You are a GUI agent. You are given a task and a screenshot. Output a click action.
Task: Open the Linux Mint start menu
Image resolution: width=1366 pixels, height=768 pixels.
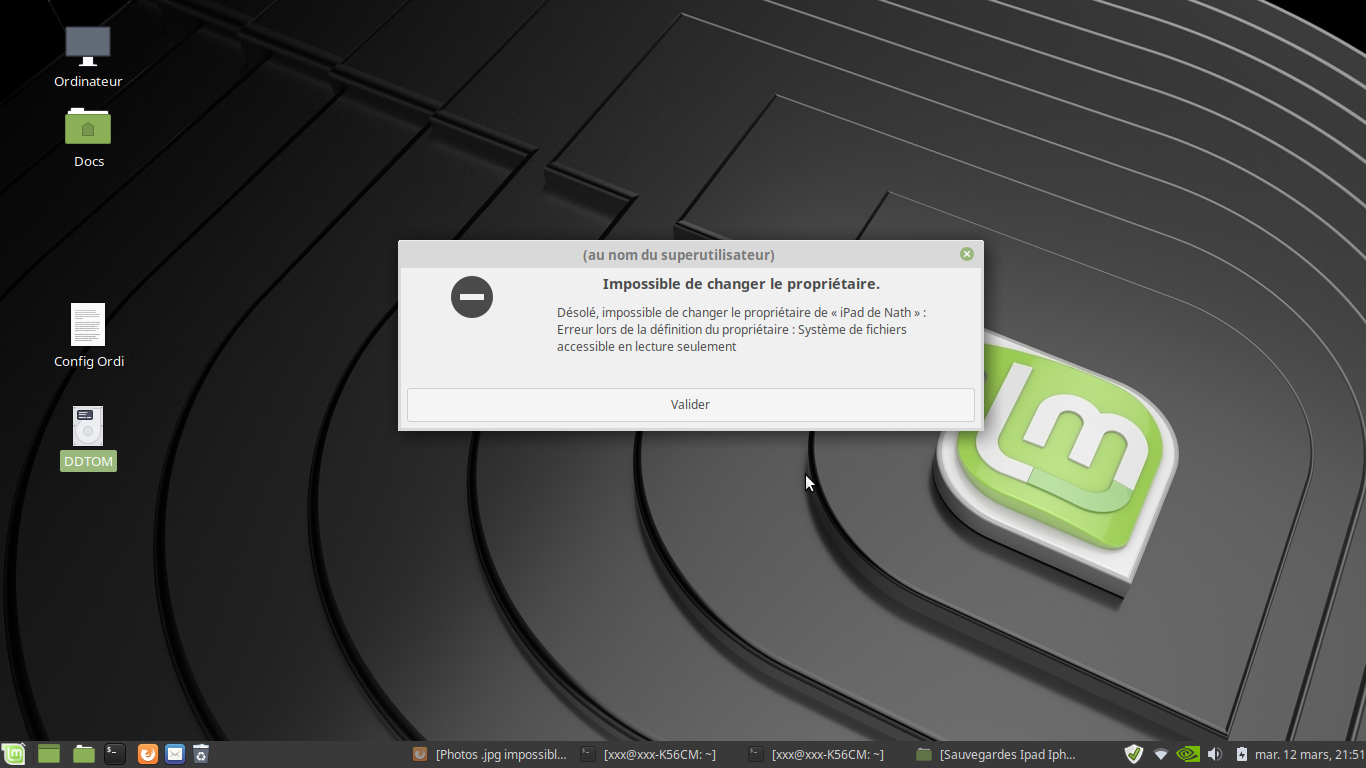click(x=14, y=754)
